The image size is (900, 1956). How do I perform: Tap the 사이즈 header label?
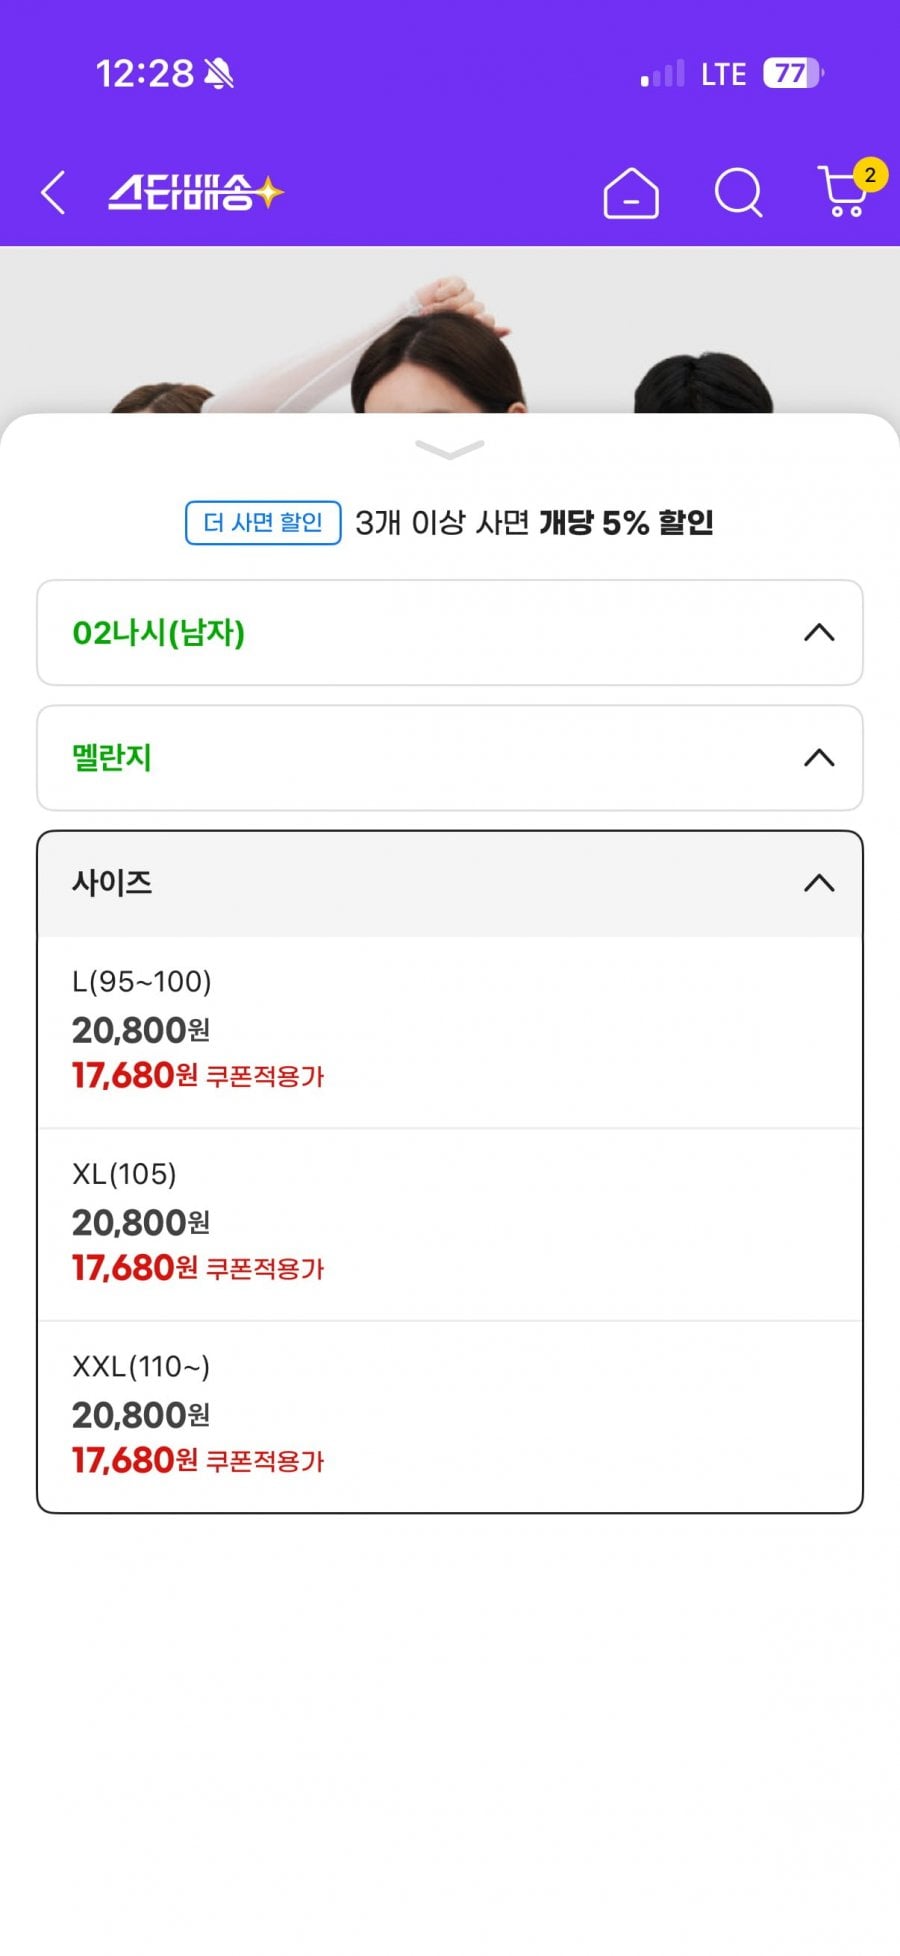[x=112, y=883]
